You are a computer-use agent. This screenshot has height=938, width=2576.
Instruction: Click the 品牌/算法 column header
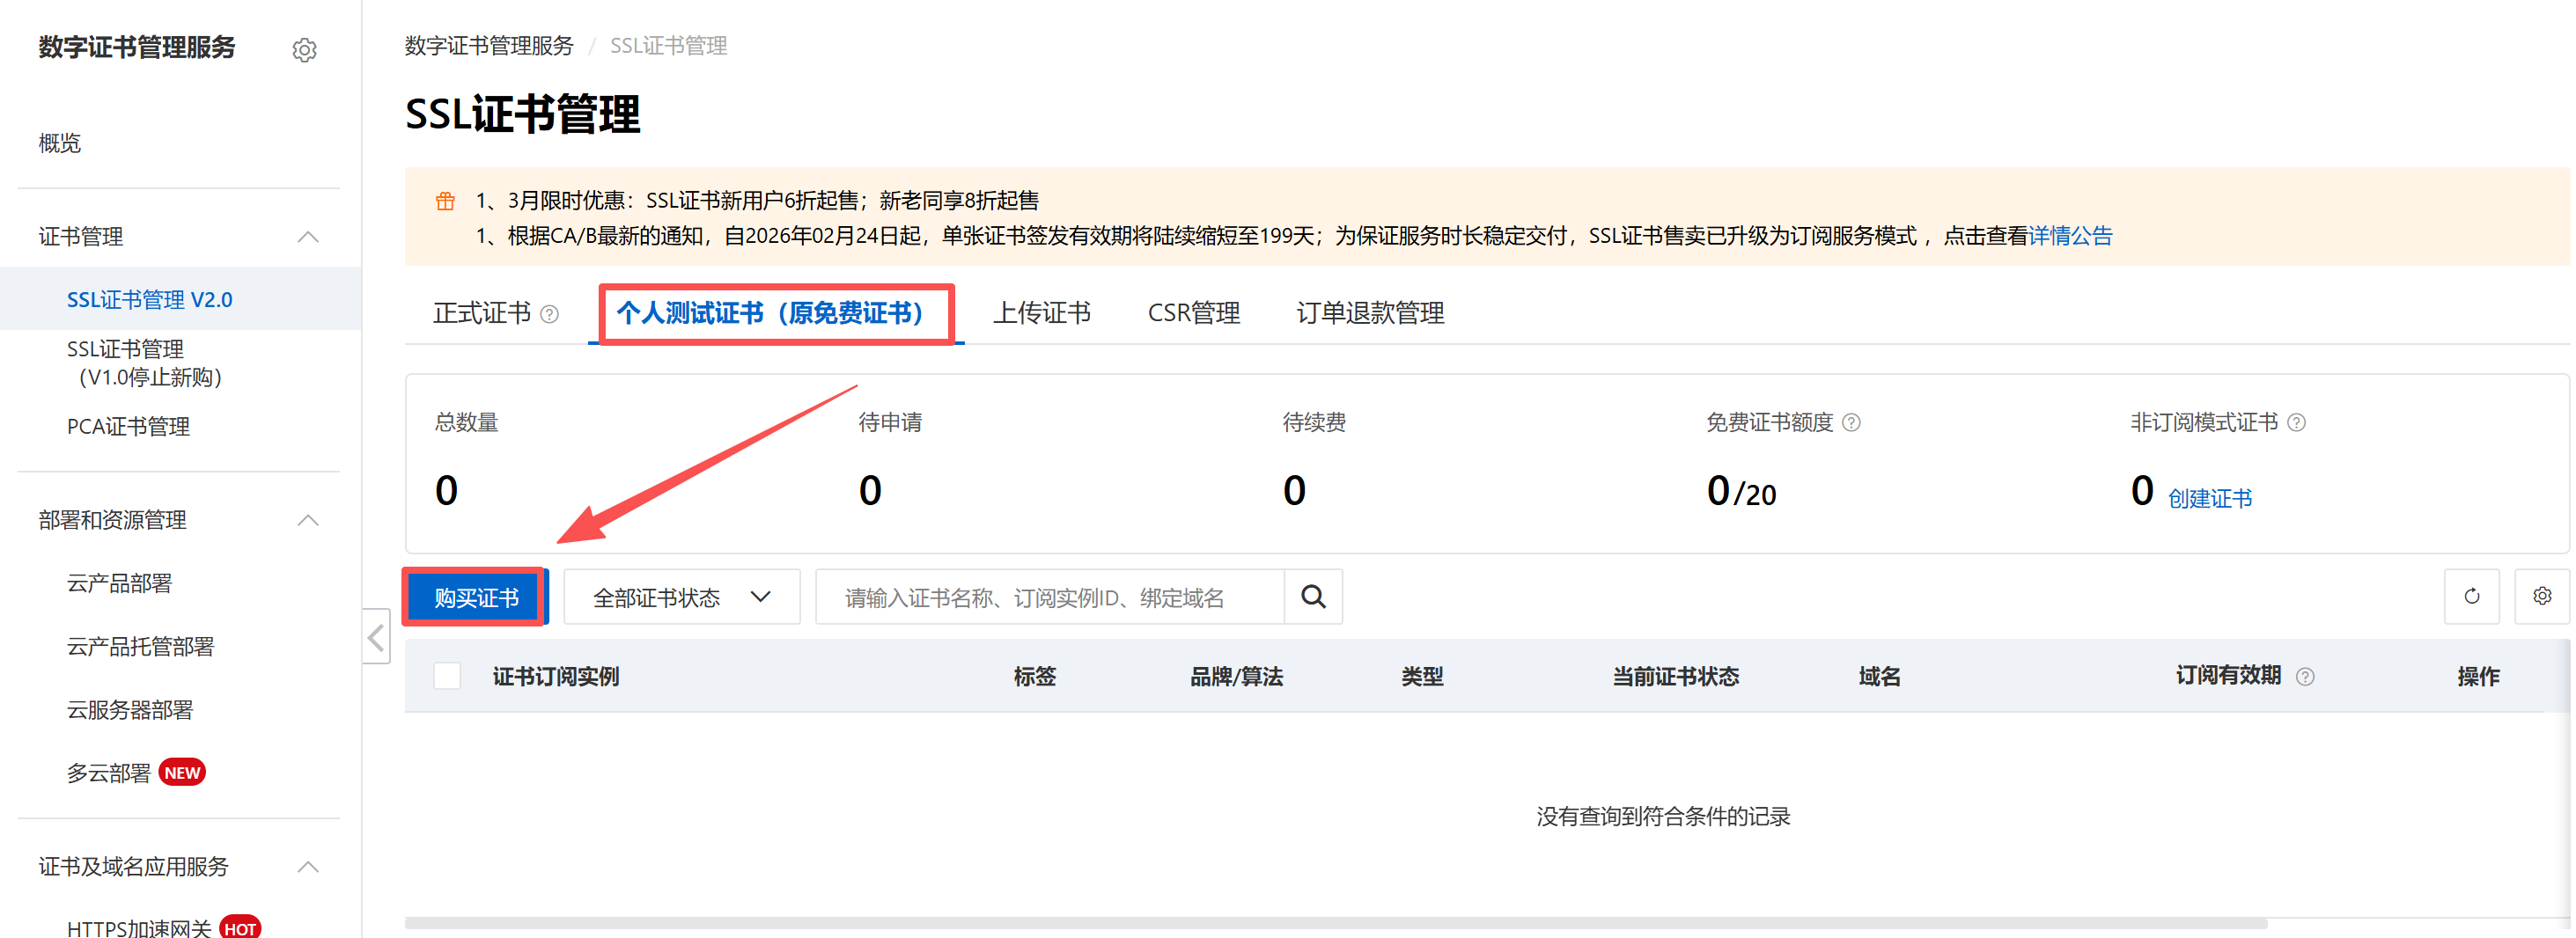(1236, 677)
